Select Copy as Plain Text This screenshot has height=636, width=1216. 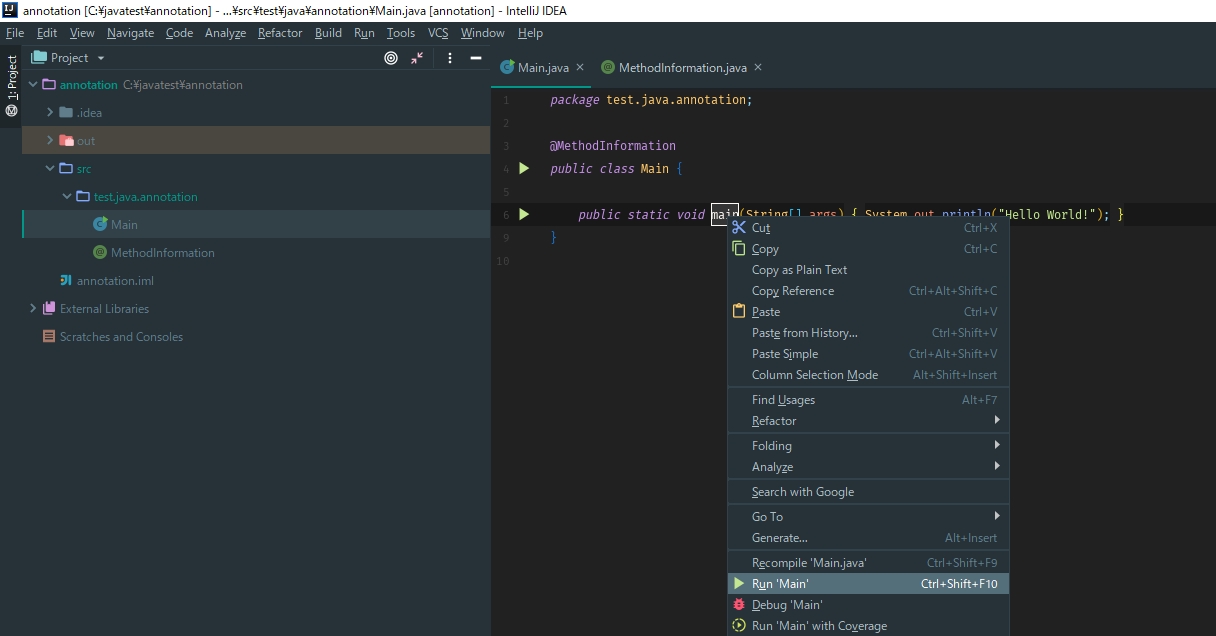(x=868, y=270)
